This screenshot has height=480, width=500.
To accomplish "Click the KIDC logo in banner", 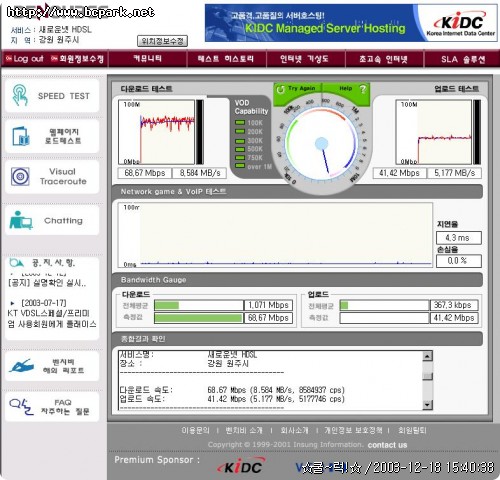I will [461, 23].
